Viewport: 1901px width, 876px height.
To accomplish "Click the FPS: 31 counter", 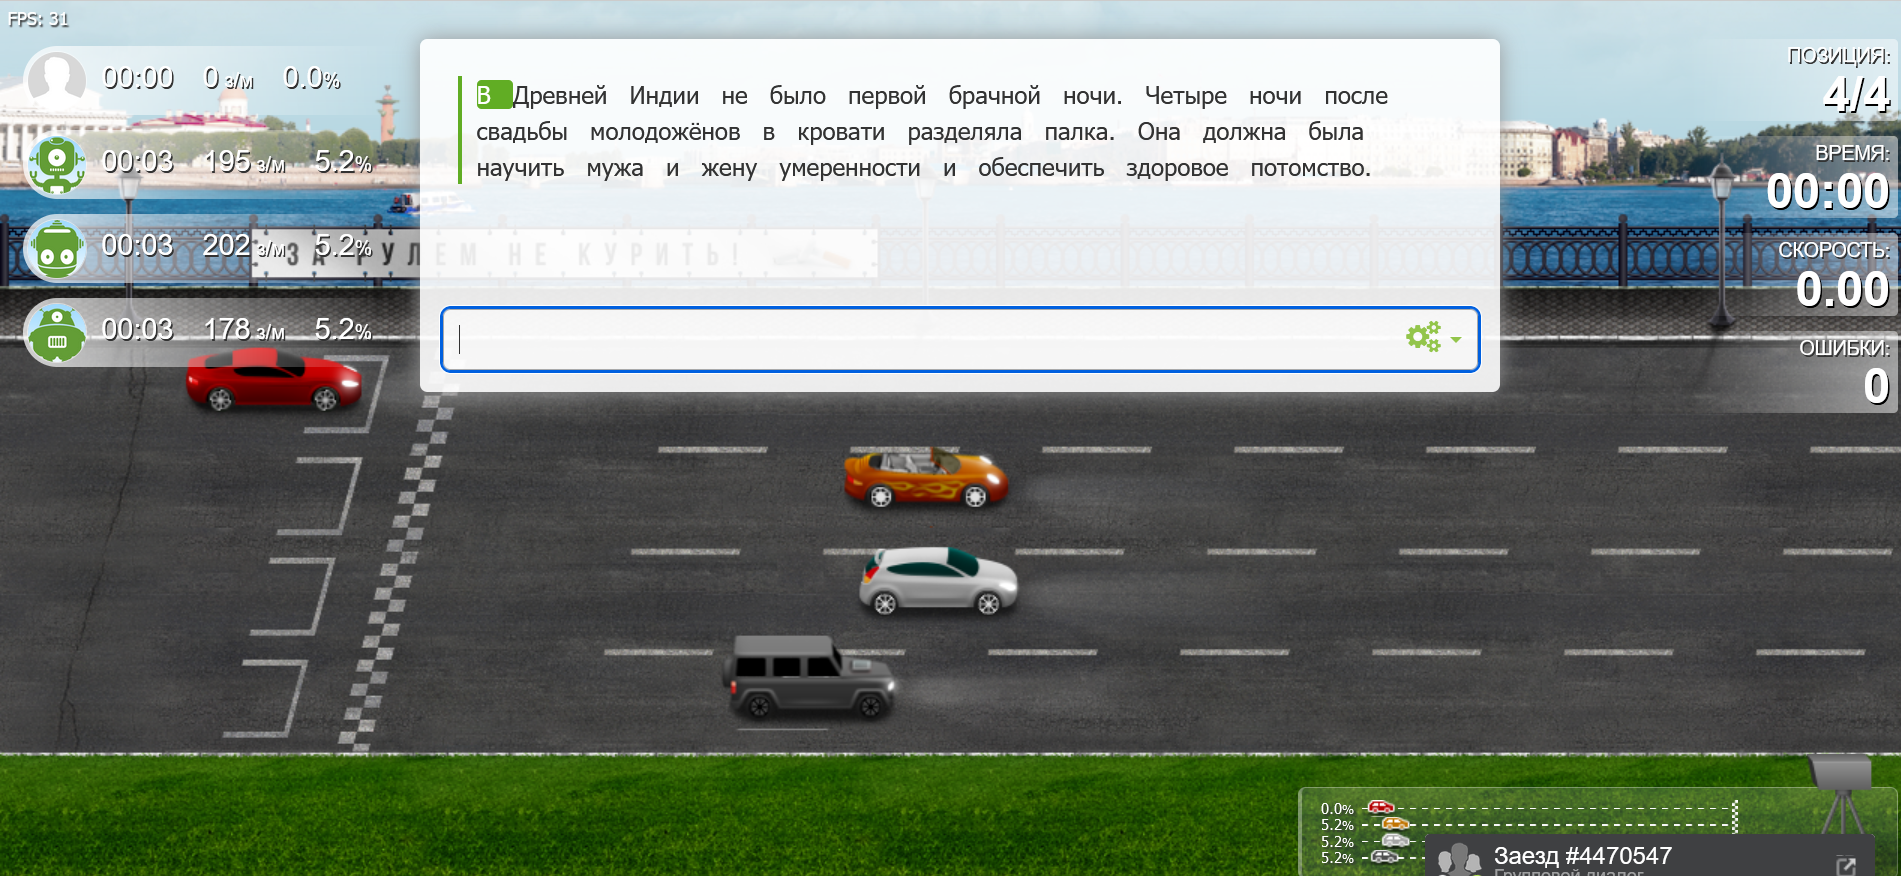I will [38, 19].
